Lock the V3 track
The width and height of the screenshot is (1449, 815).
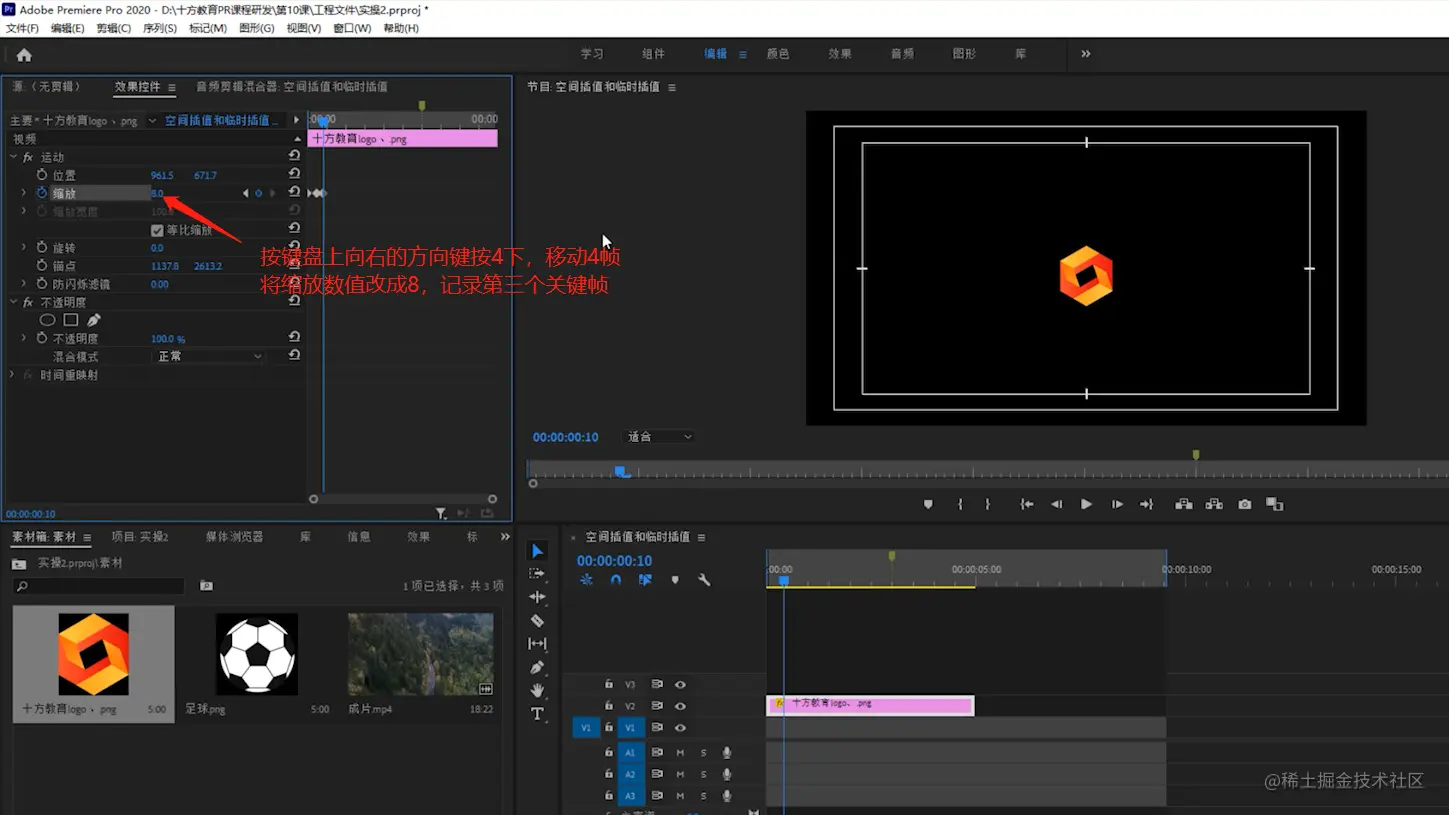(x=608, y=685)
